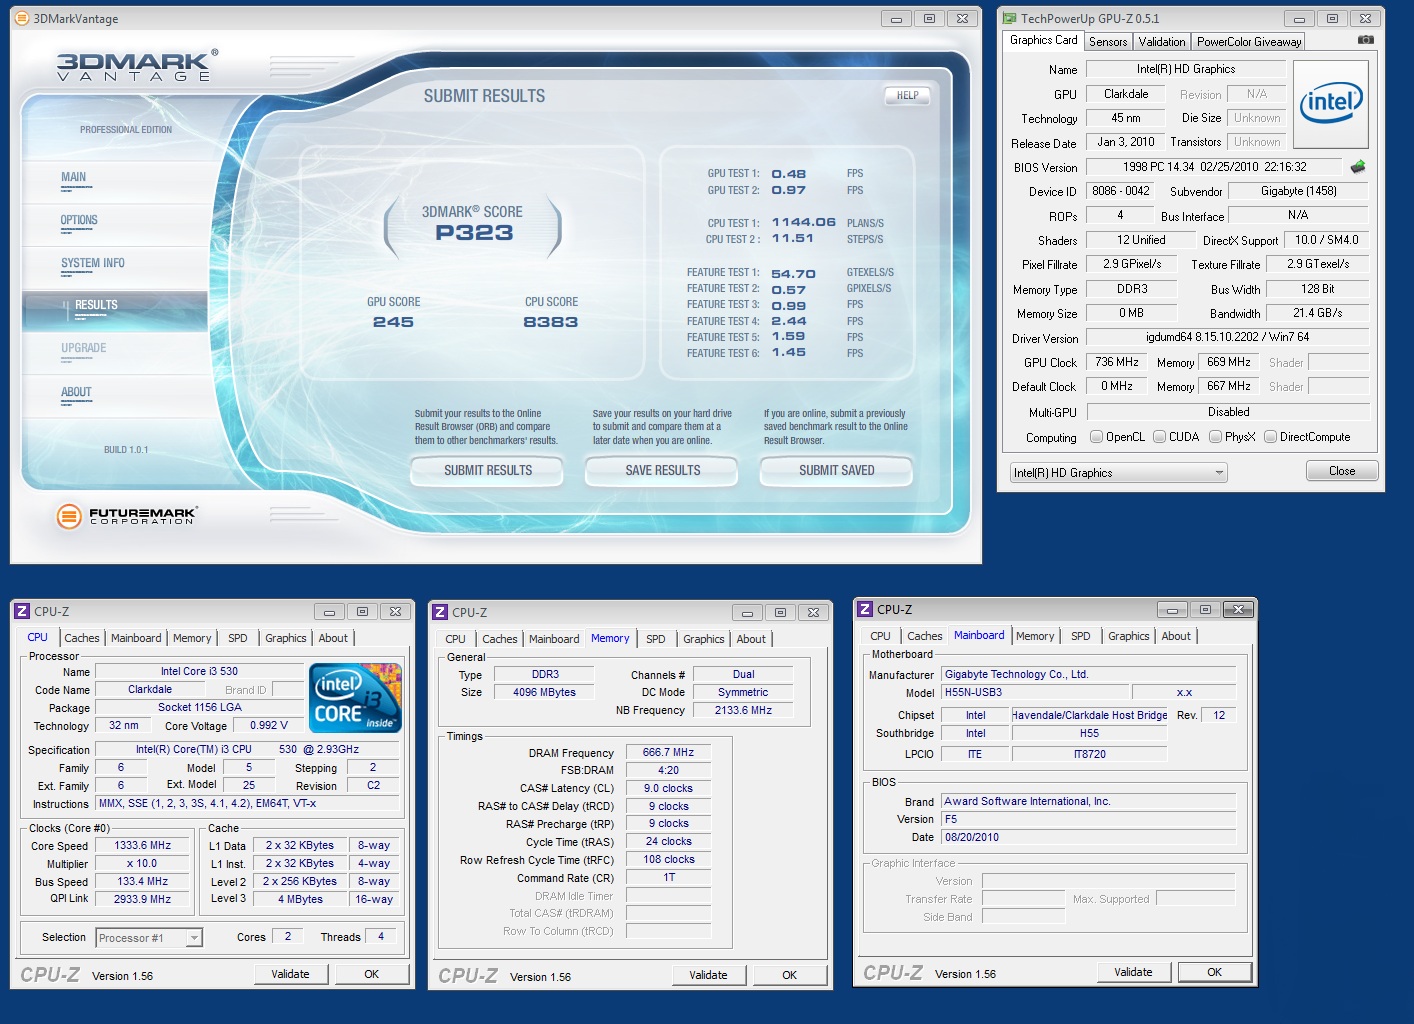Click the SUBMIT RESULTS button
The image size is (1414, 1024).
[488, 471]
